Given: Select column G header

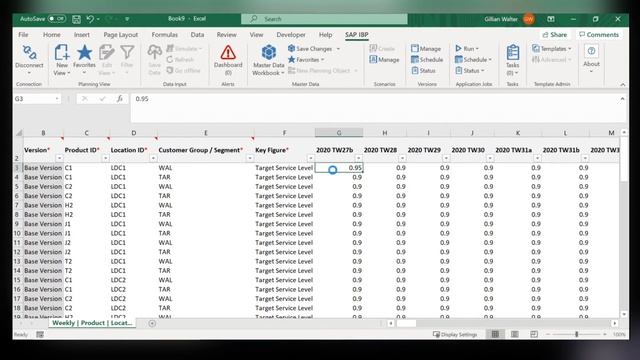Looking at the screenshot, I should pos(339,133).
